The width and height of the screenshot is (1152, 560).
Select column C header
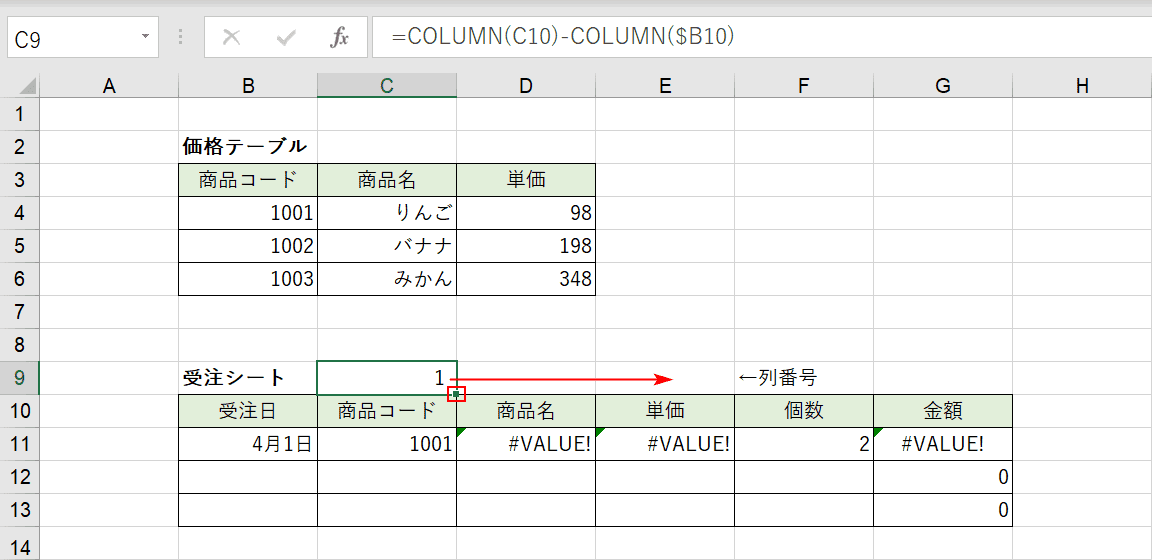(386, 86)
